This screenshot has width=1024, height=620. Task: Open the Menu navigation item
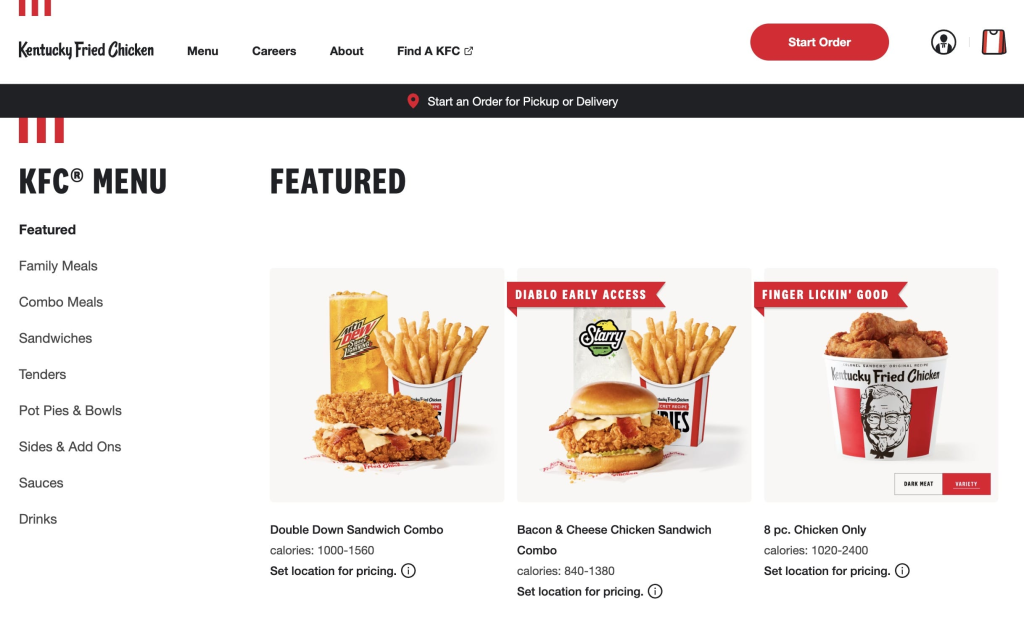(202, 51)
